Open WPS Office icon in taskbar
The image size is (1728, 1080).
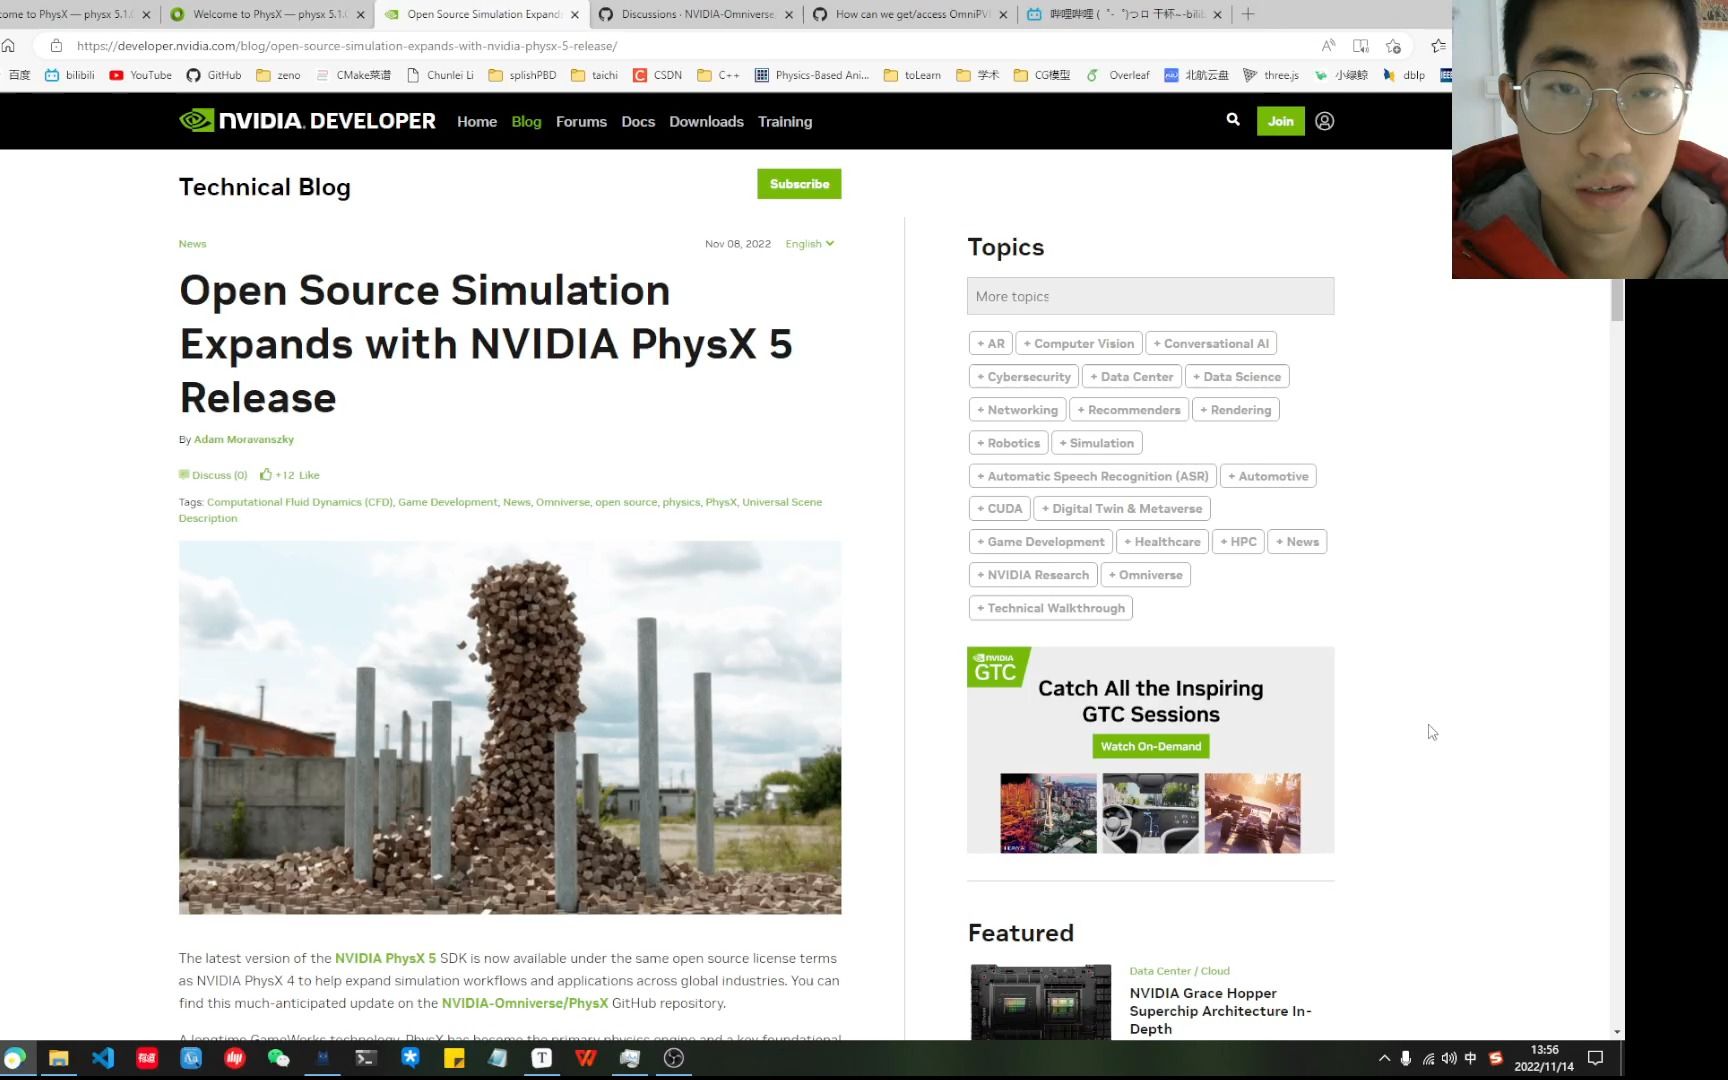(586, 1058)
